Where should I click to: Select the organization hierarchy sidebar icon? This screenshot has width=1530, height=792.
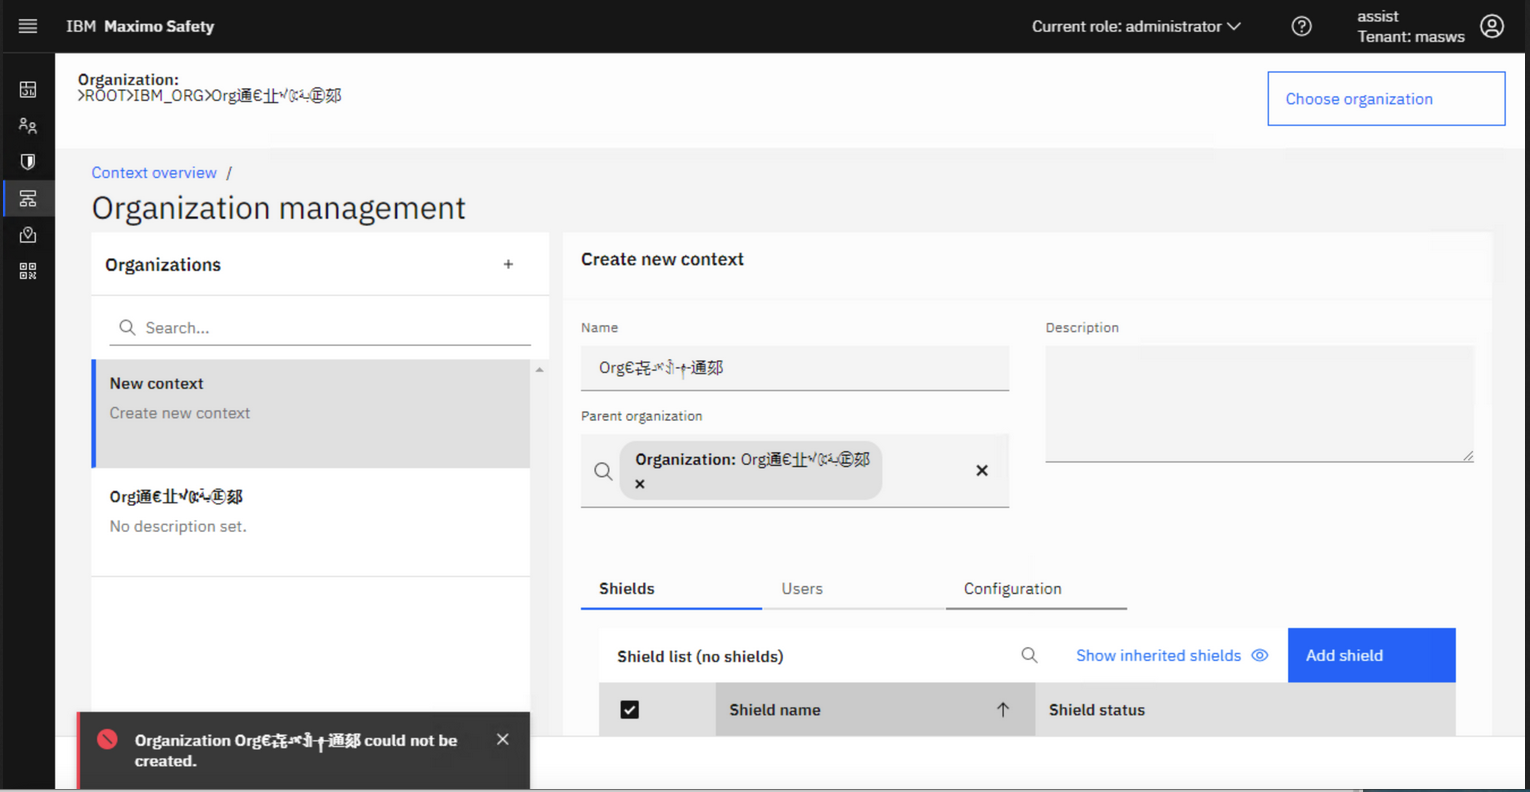point(28,198)
